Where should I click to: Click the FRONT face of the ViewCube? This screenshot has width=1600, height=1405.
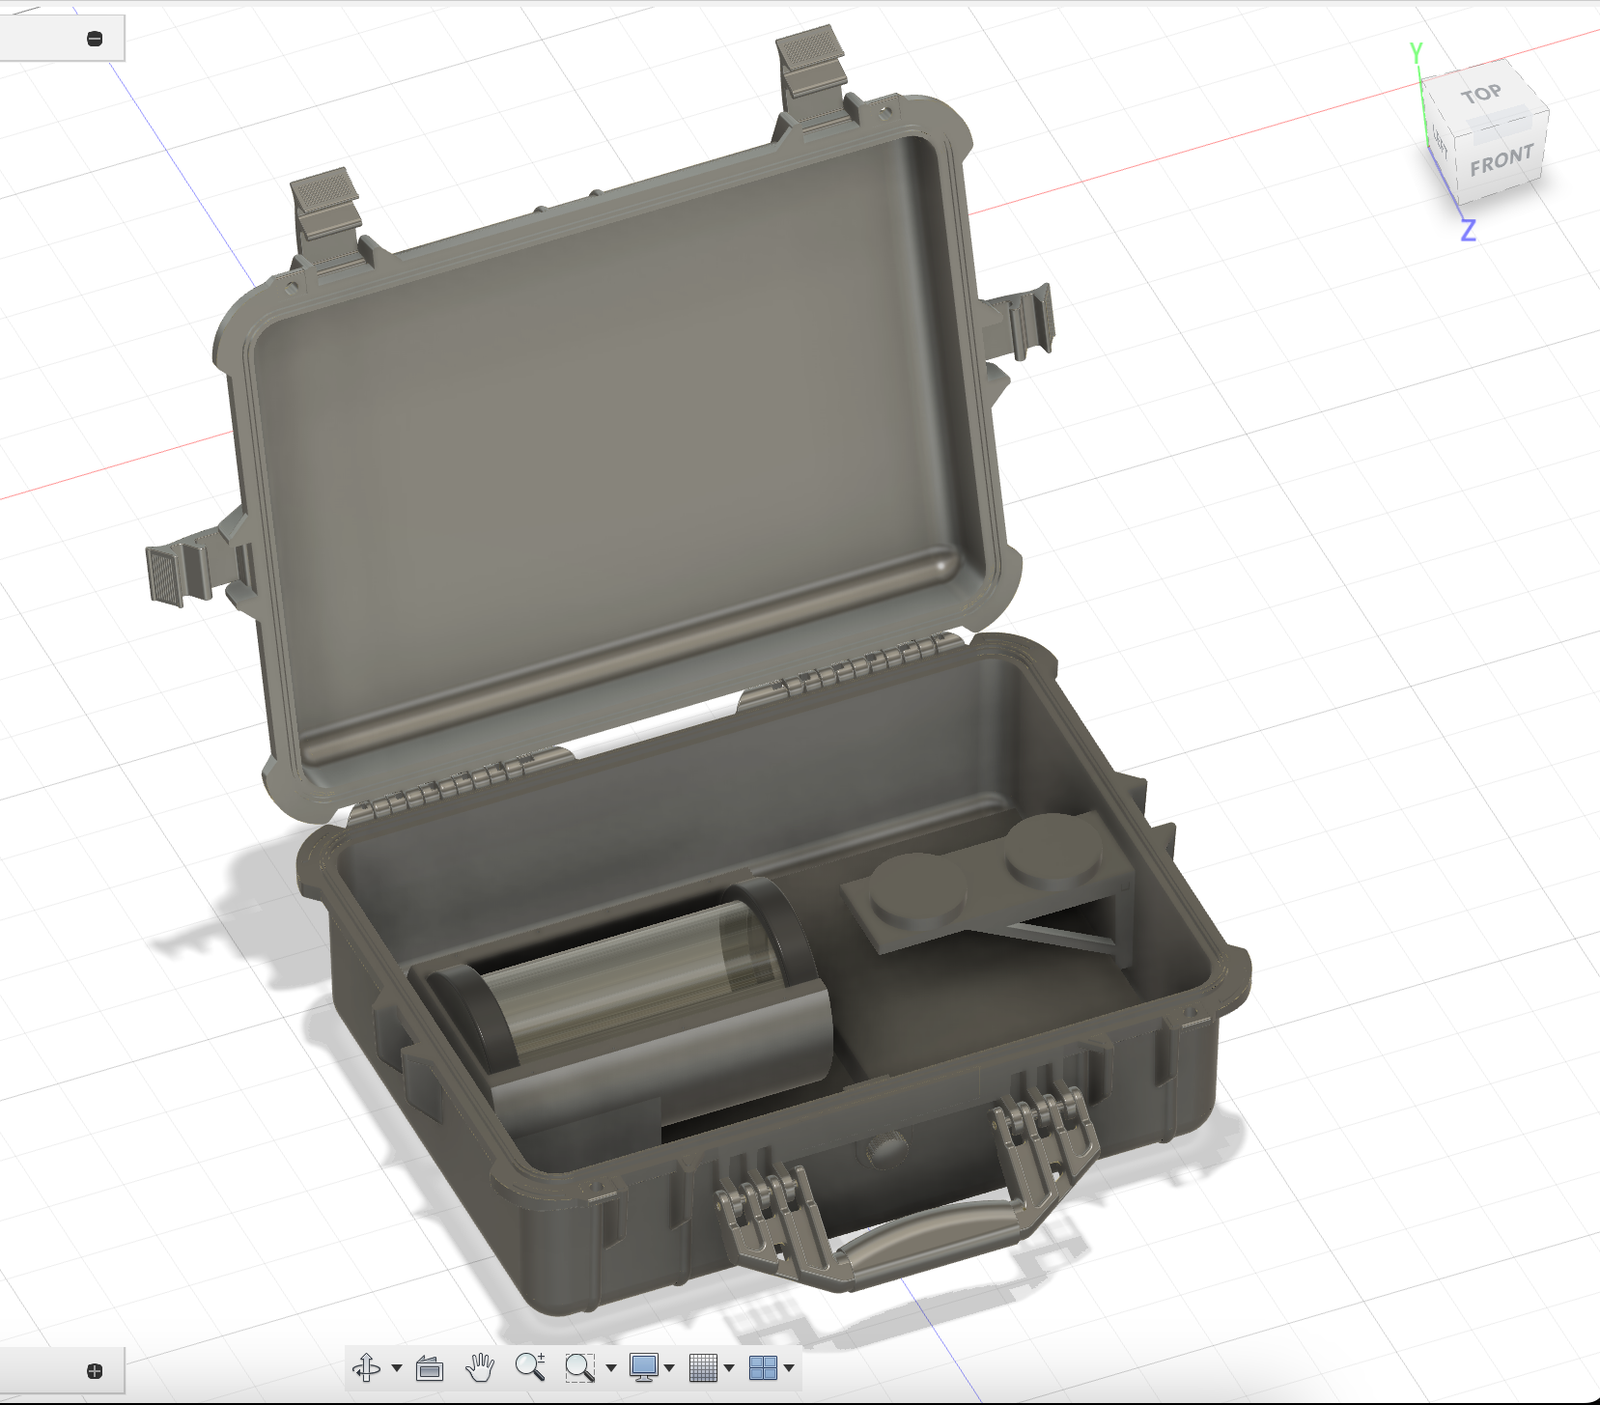coord(1501,160)
